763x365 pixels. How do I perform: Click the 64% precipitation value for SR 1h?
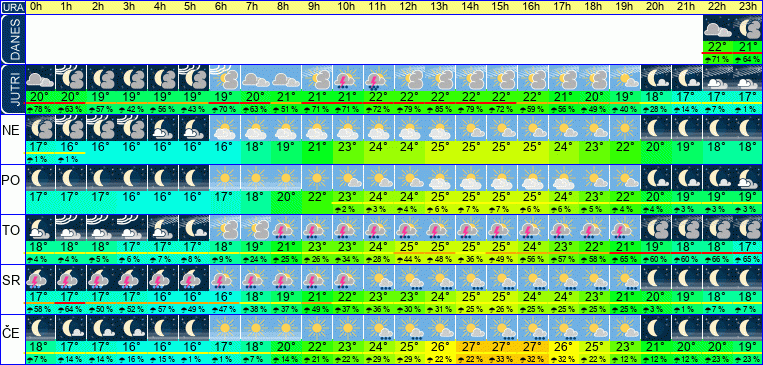[71, 309]
